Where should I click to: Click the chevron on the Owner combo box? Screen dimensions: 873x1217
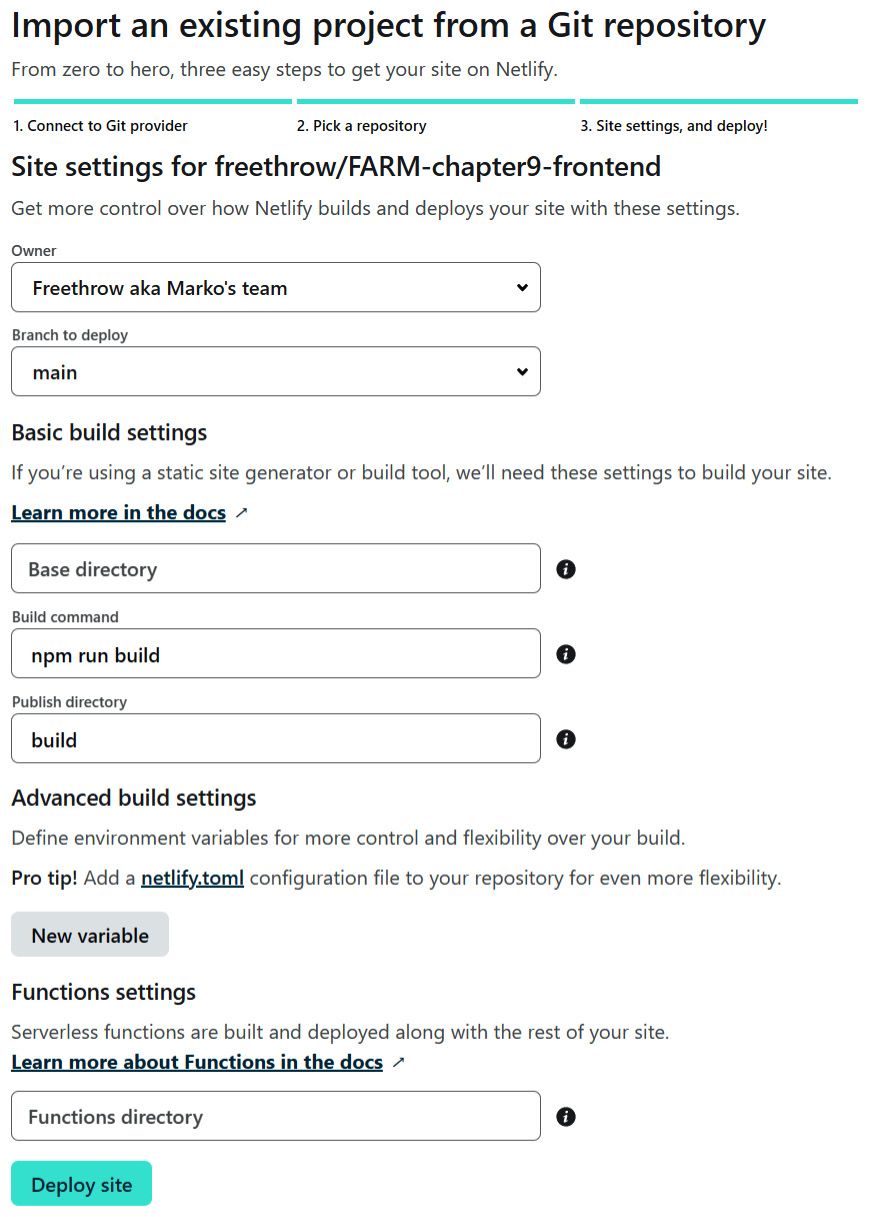tap(522, 287)
